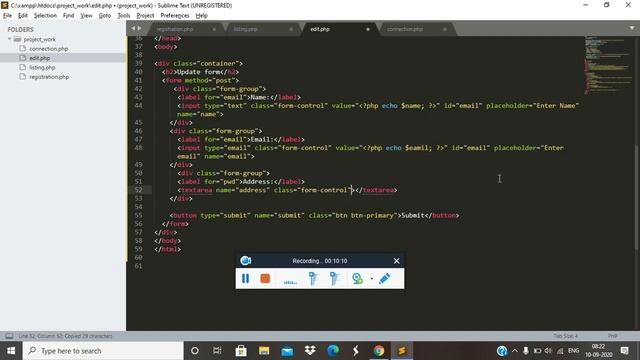Open Dropbox from the taskbar
640x360 pixels.
tap(310, 351)
